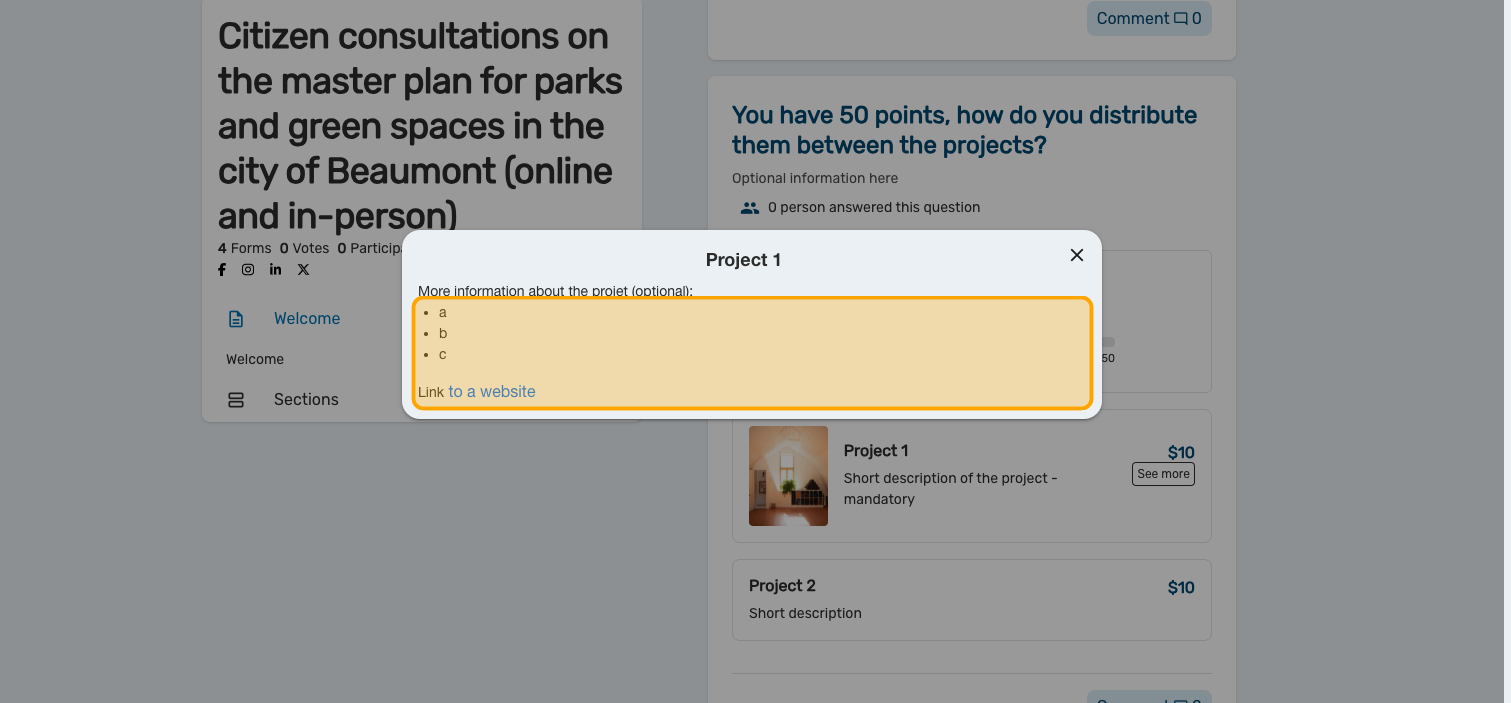Click the $10 price on Project 2
Viewport: 1511px width, 703px height.
pyautogui.click(x=1181, y=588)
